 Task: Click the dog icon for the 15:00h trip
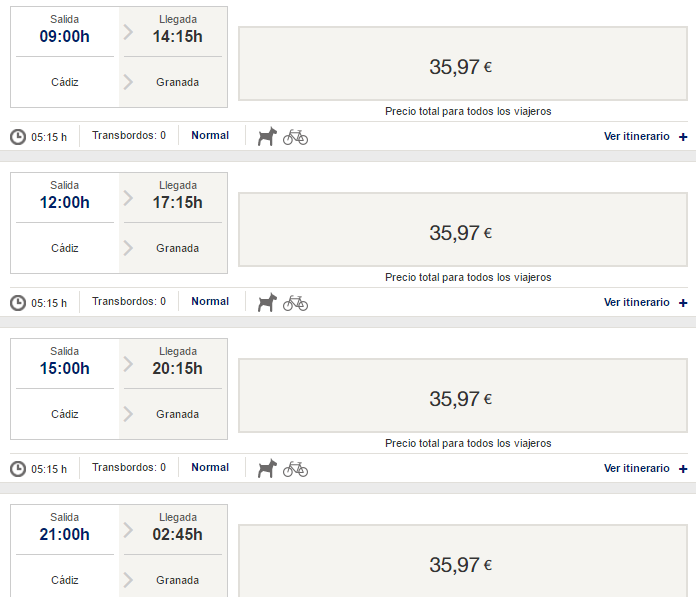[x=266, y=468]
